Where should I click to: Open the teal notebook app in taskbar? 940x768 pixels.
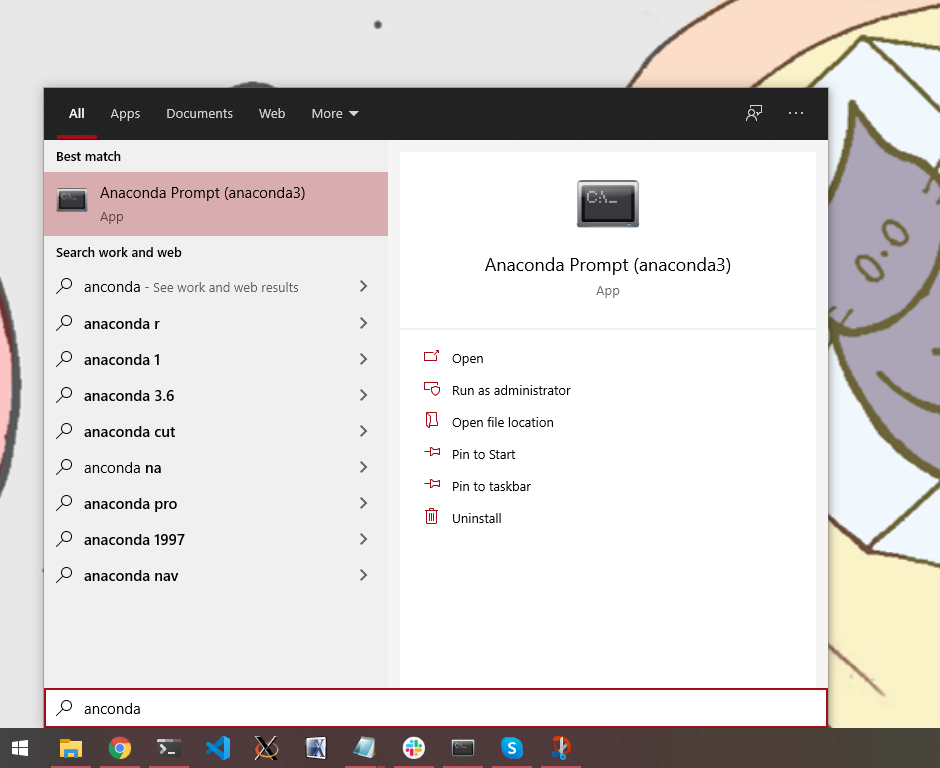pyautogui.click(x=364, y=748)
